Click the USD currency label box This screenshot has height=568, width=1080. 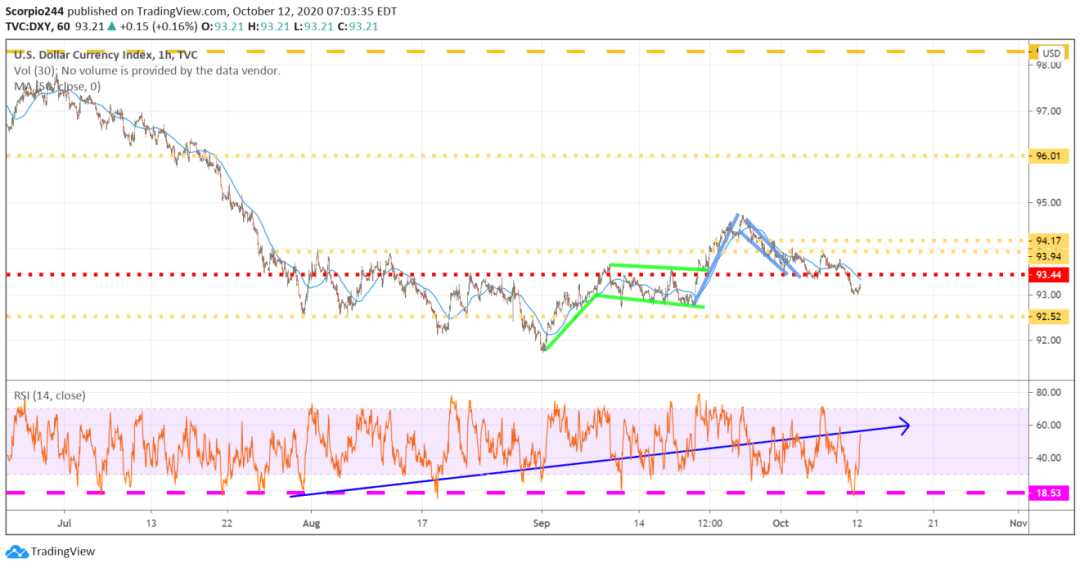(1049, 53)
